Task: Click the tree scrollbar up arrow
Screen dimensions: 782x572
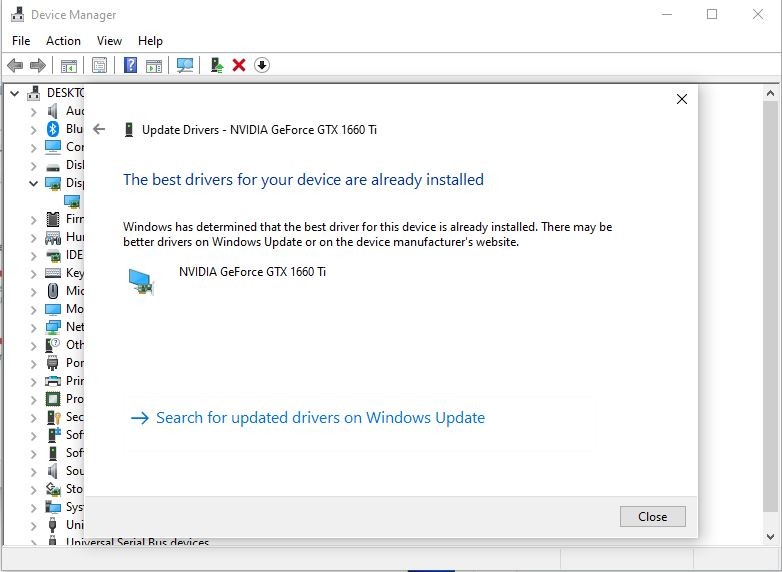Action: [771, 93]
